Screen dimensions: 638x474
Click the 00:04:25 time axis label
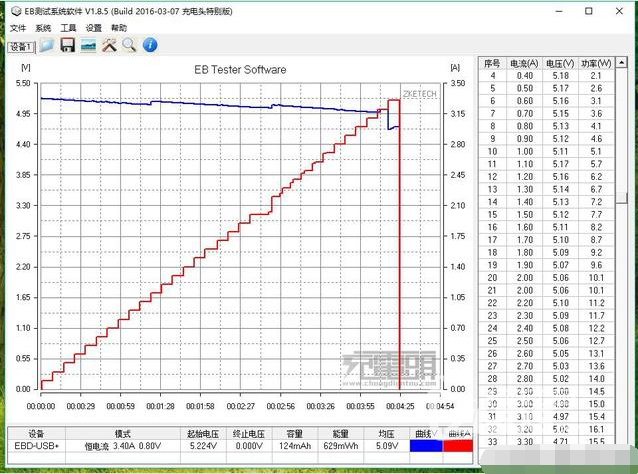[400, 406]
